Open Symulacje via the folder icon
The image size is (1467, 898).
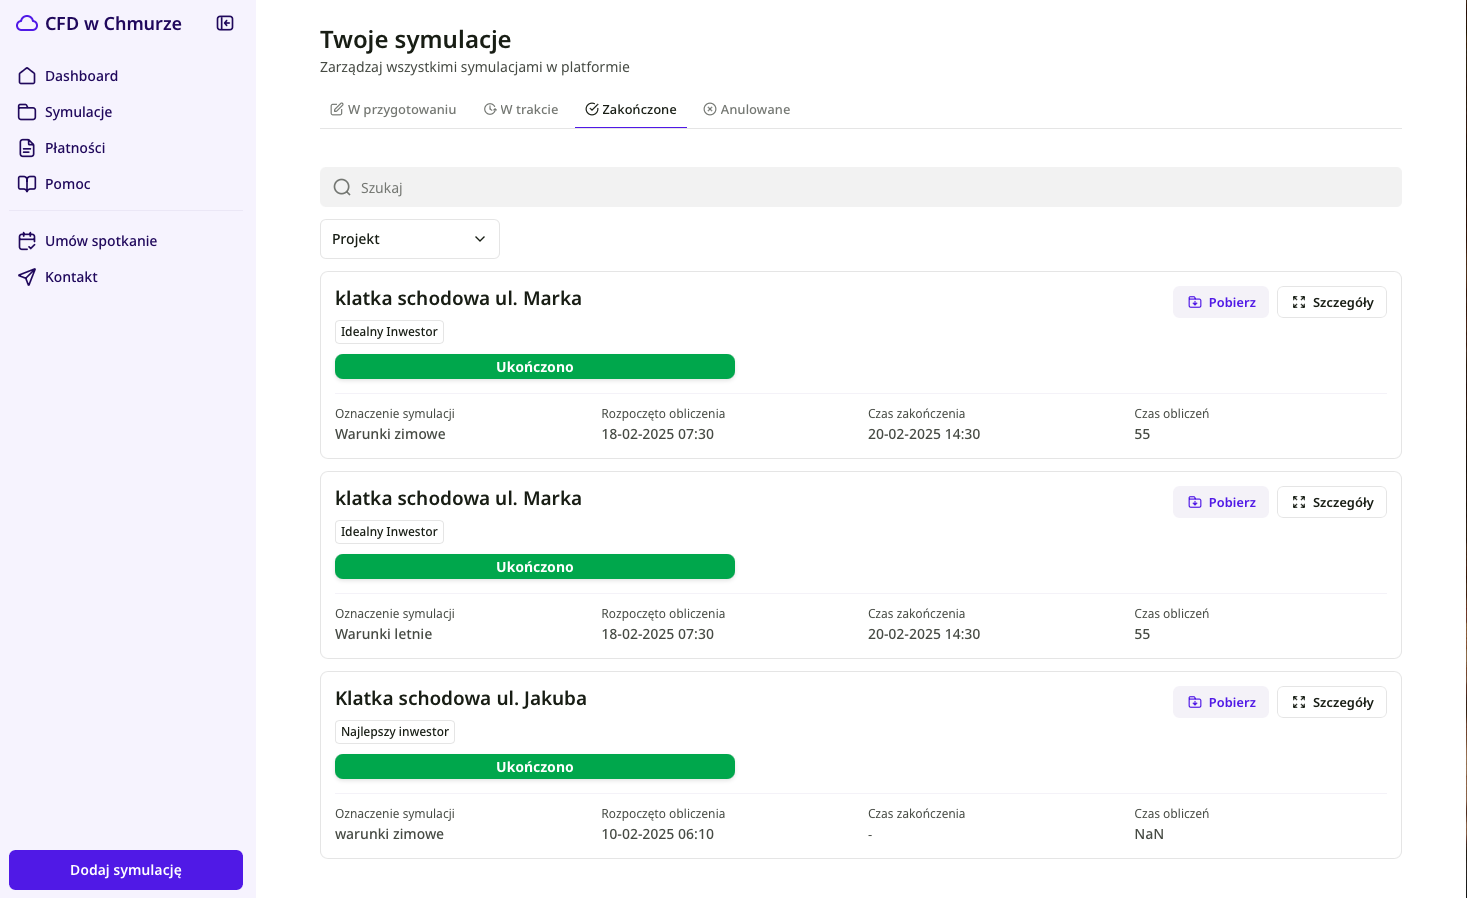click(x=27, y=112)
